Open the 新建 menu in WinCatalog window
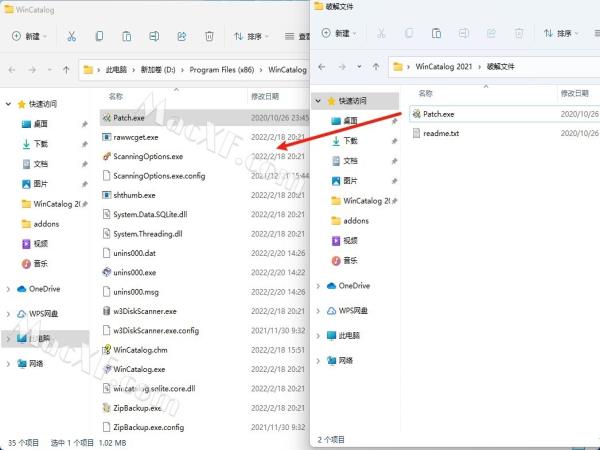 [29, 36]
